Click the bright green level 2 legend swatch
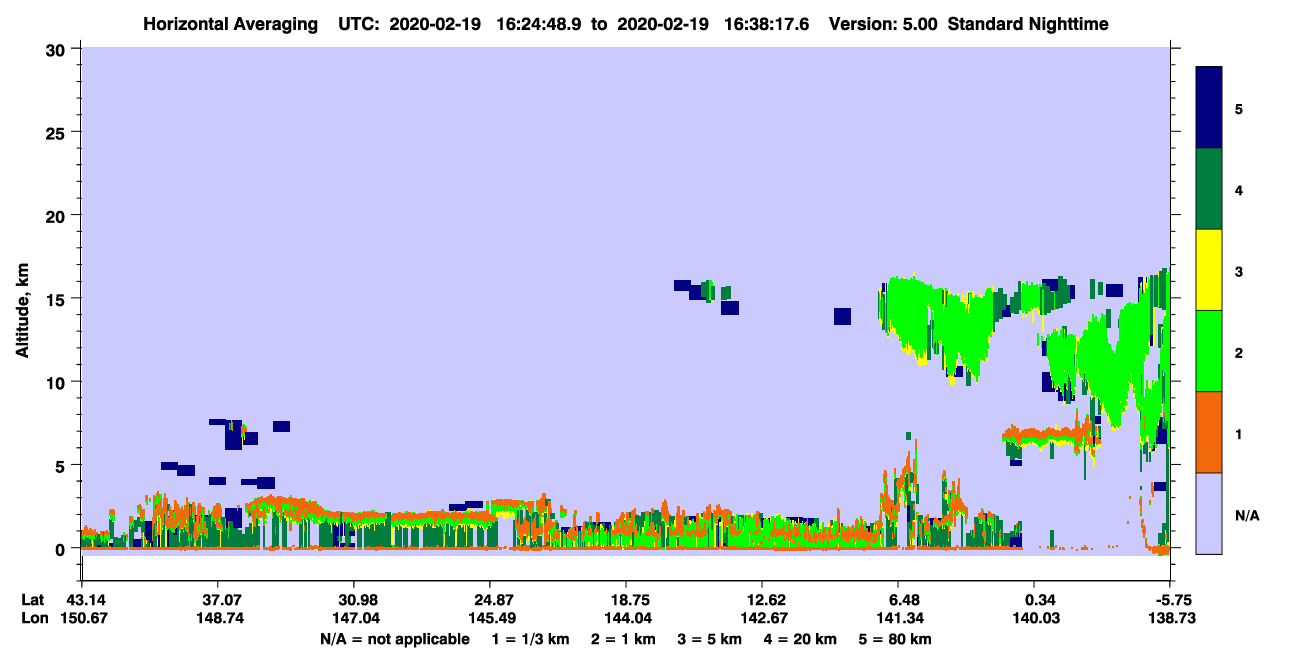 pyautogui.click(x=1209, y=351)
